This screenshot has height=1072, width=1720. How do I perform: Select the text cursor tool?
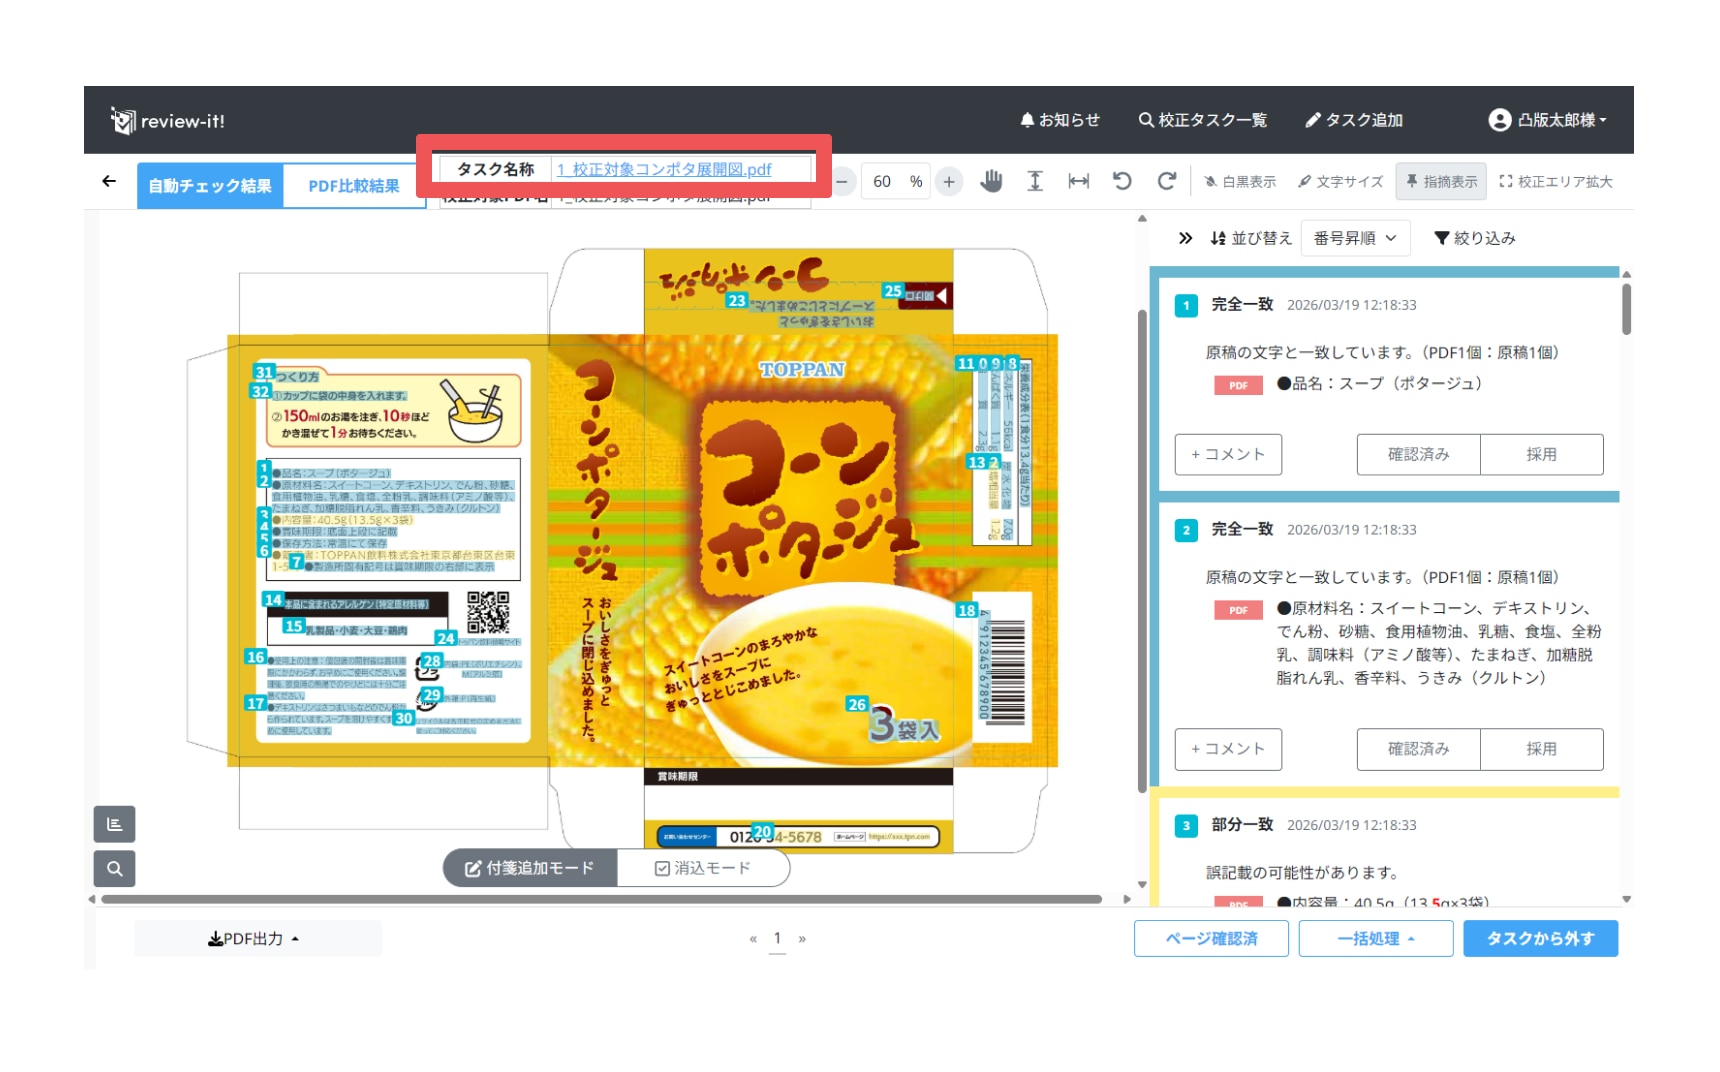pyautogui.click(x=1035, y=181)
